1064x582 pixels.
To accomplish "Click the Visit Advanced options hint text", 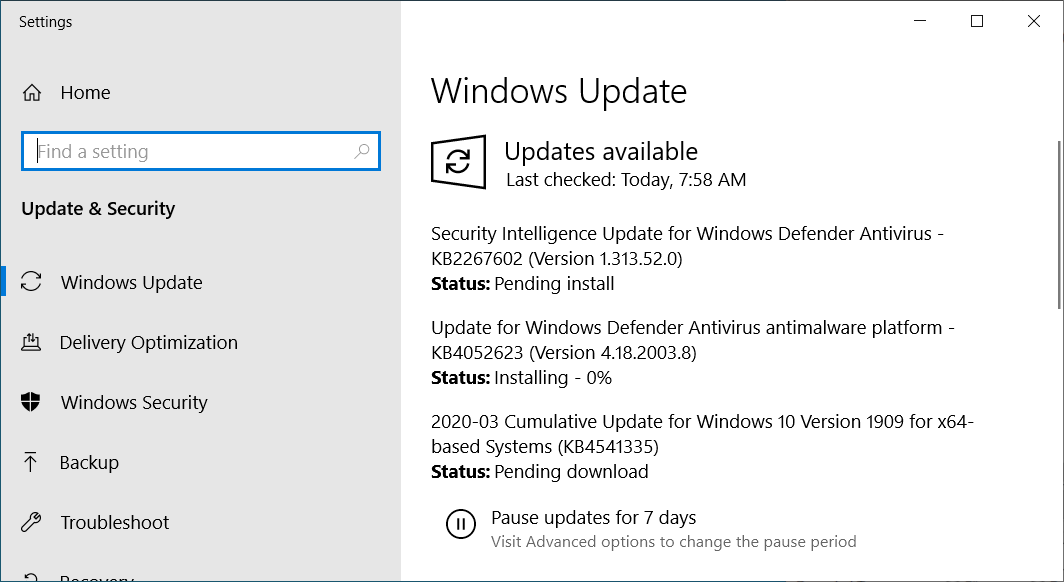I will 673,542.
